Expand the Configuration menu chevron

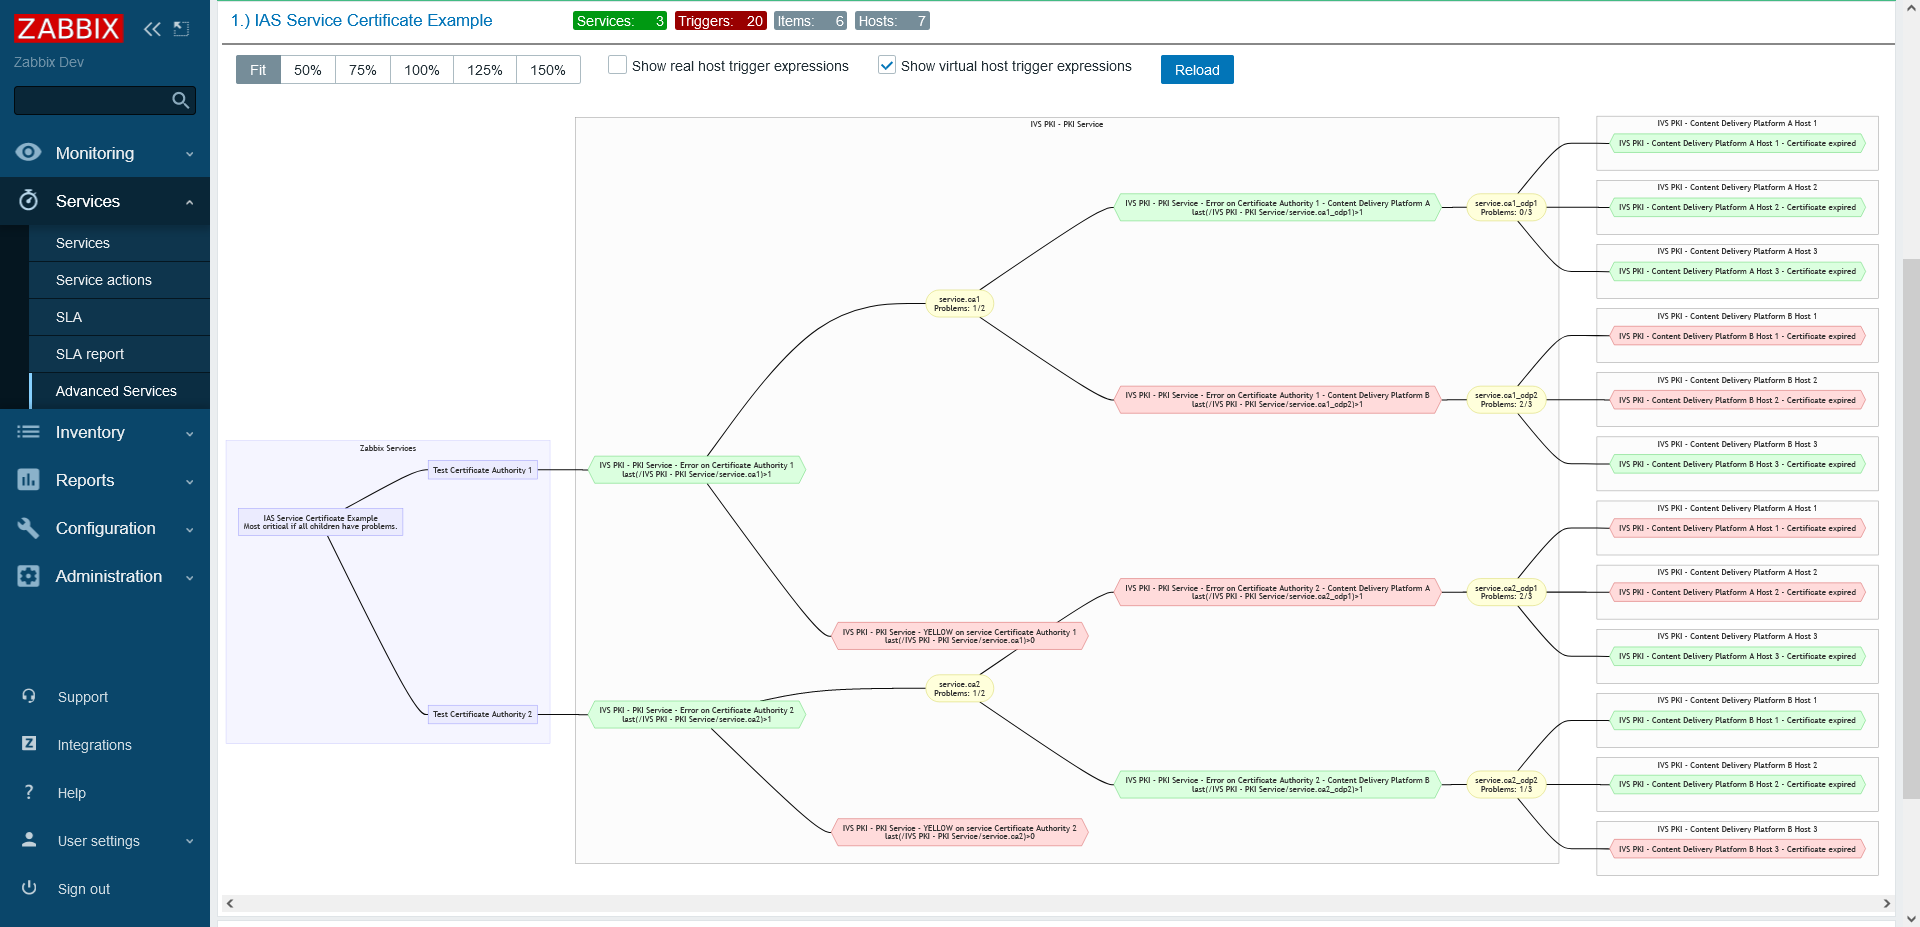pyautogui.click(x=190, y=530)
